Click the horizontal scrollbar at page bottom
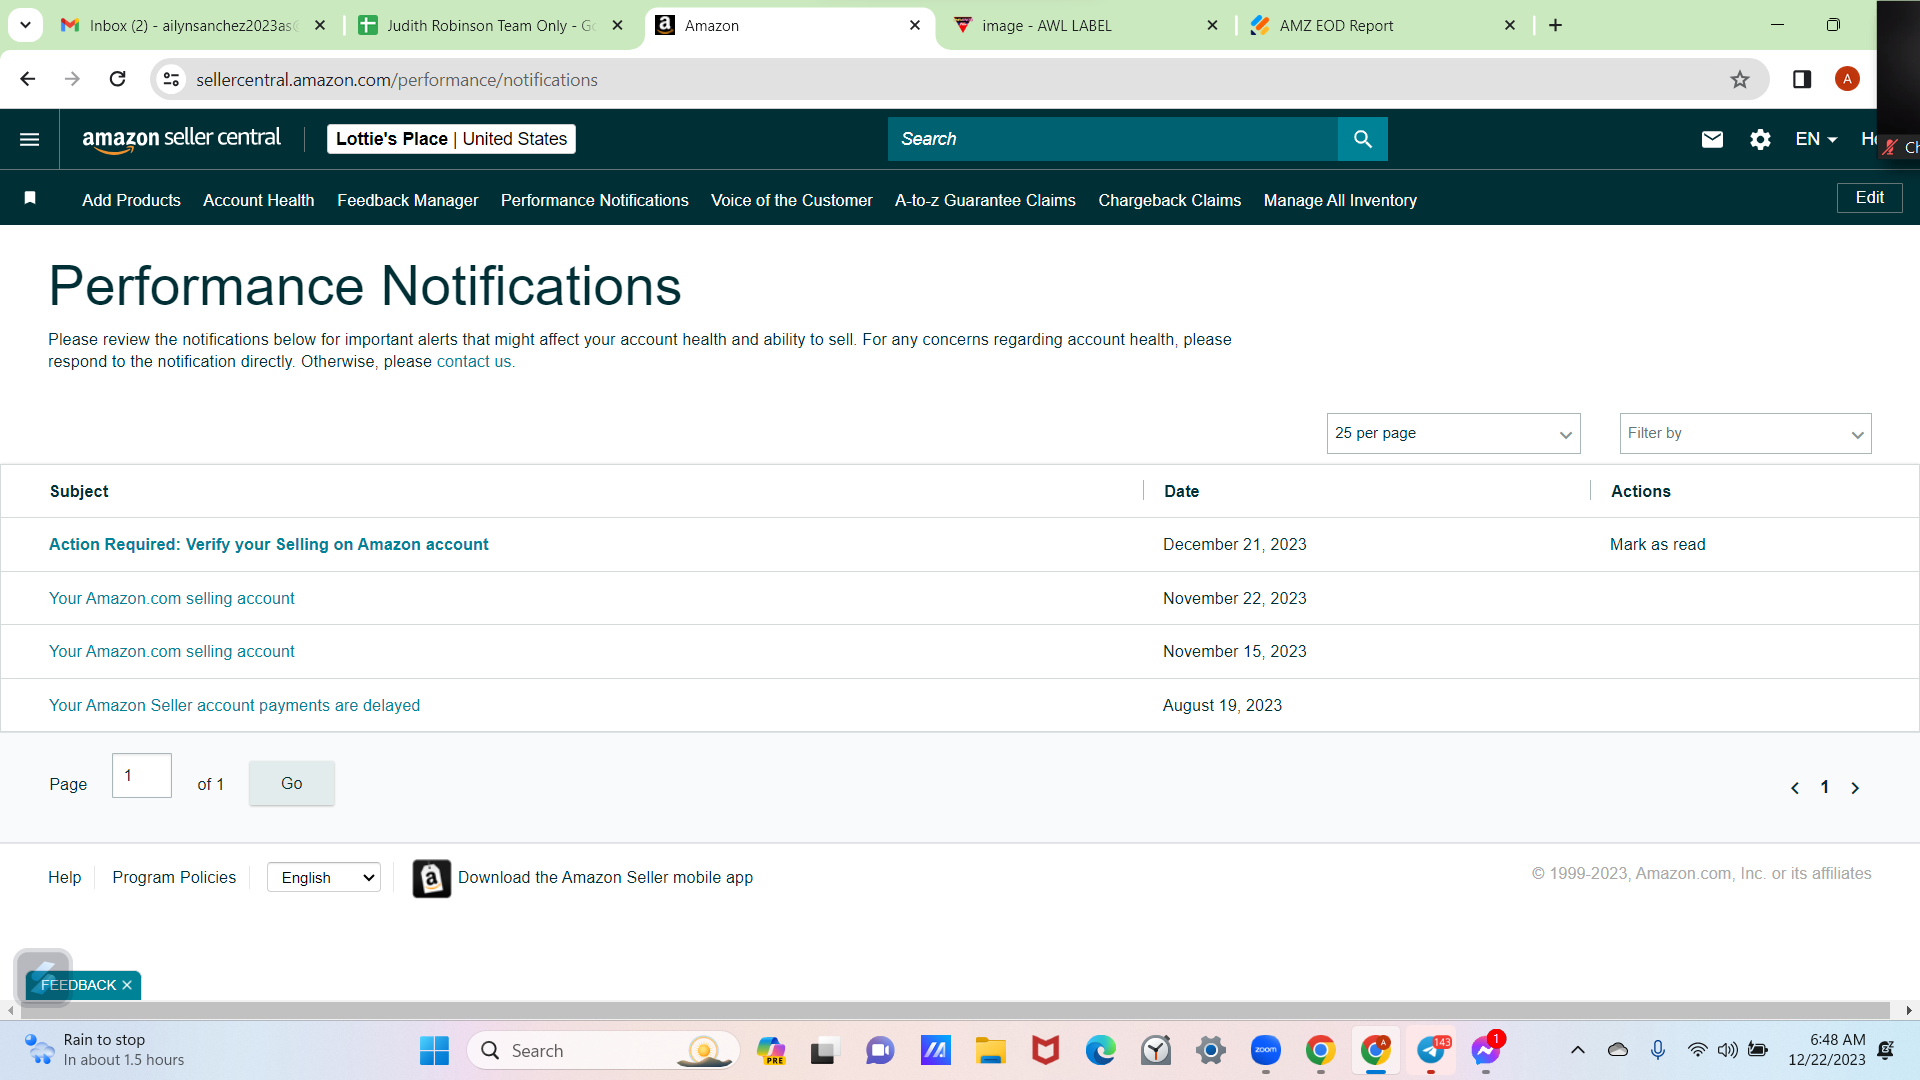Image resolution: width=1920 pixels, height=1080 pixels. [955, 1010]
